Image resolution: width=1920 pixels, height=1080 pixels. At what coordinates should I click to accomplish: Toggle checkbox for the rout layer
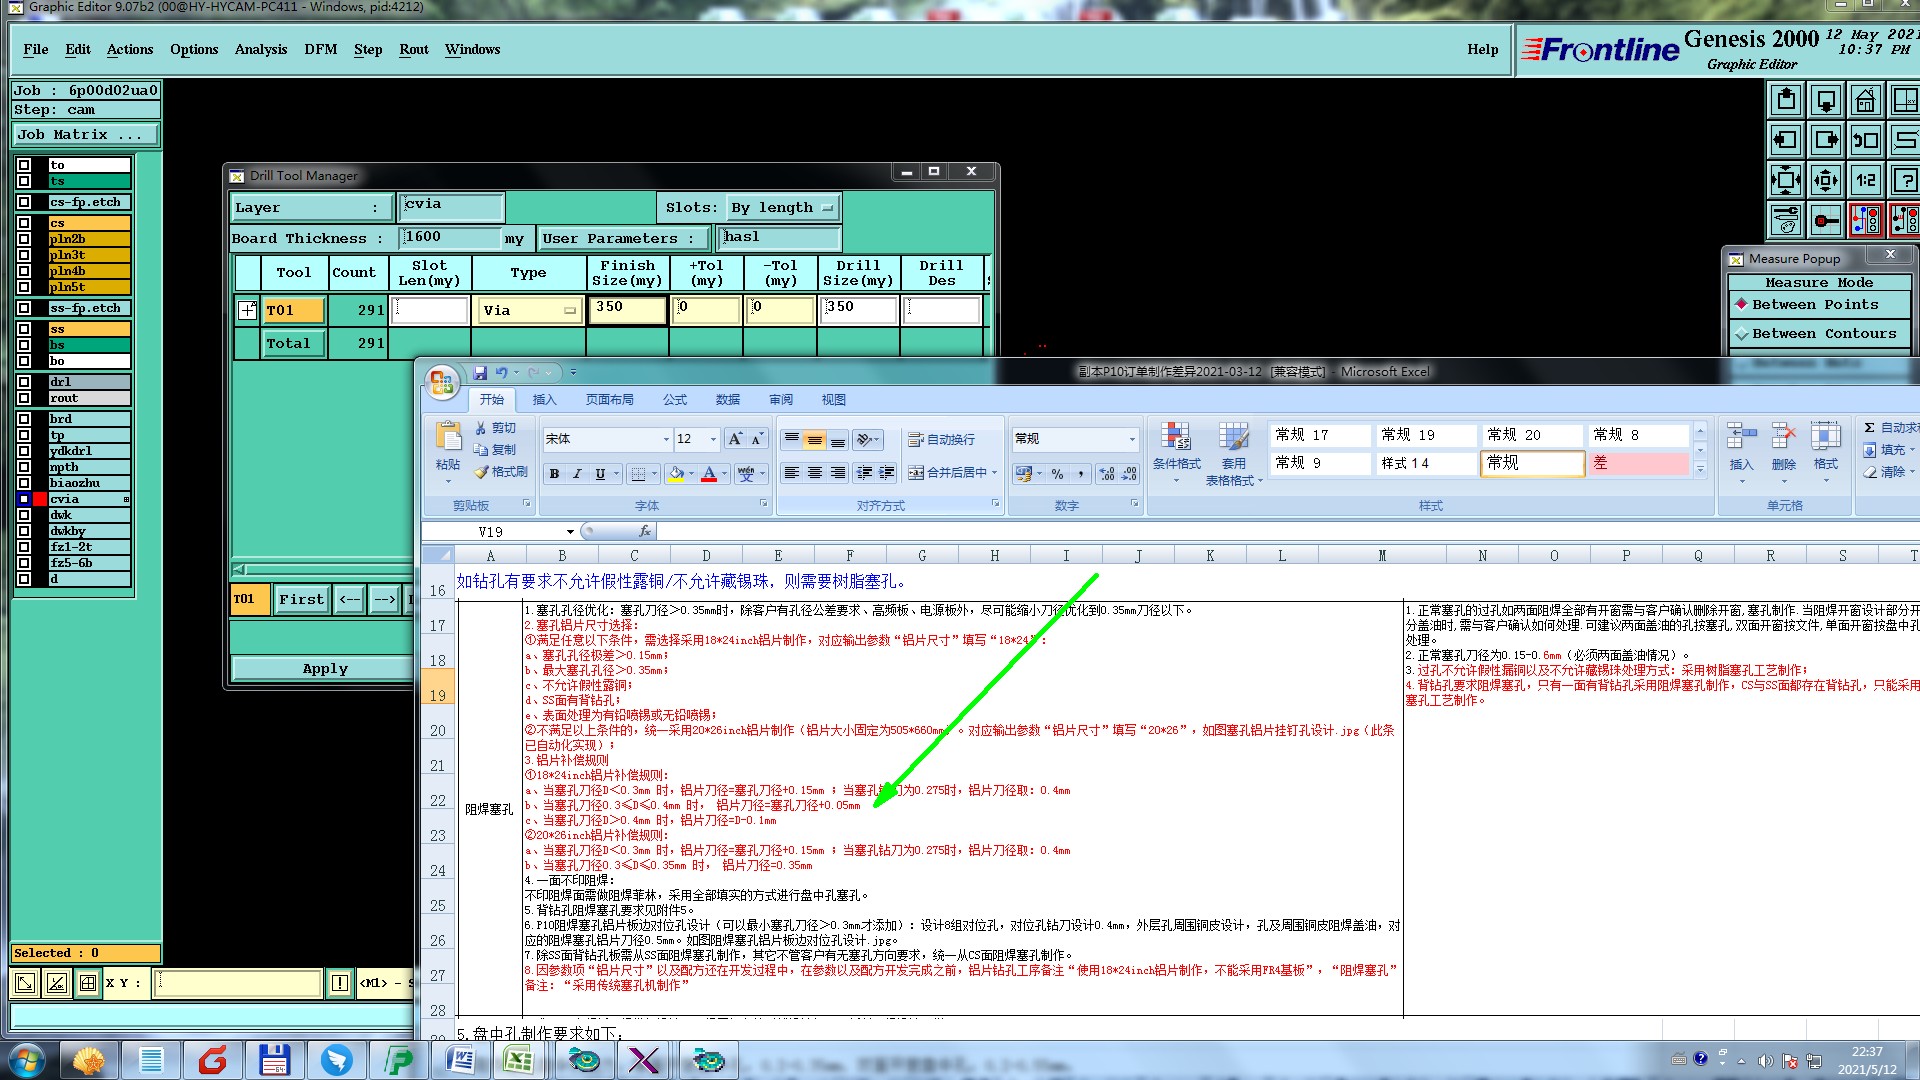click(x=24, y=398)
